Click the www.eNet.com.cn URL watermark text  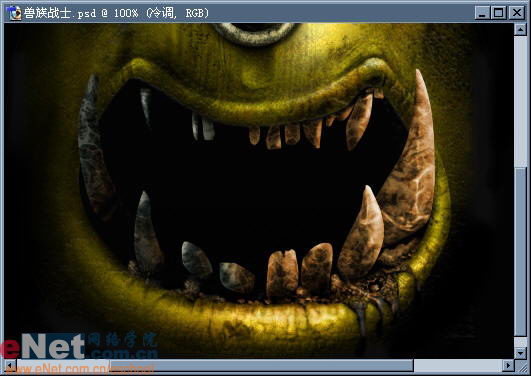pyautogui.click(x=81, y=369)
